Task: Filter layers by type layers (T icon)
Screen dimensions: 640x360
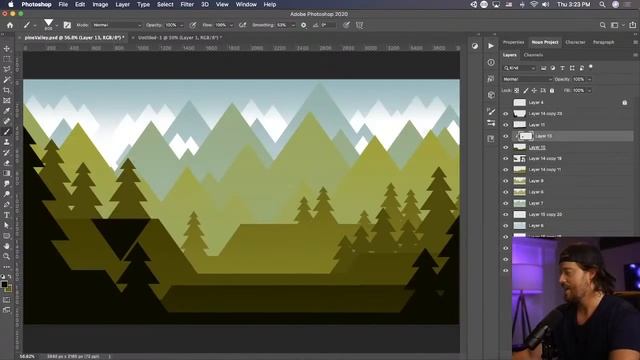Action: [x=562, y=68]
